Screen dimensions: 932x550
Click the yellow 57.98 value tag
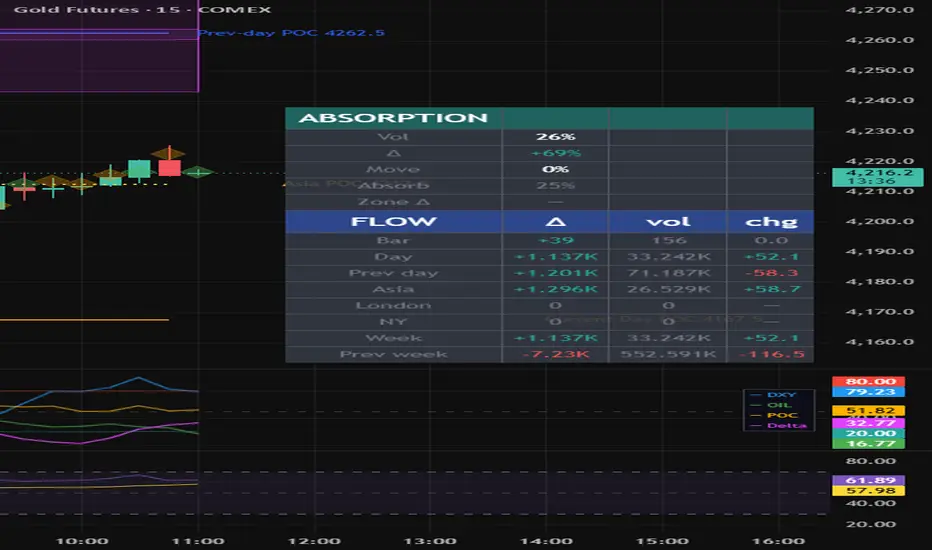tap(868, 491)
